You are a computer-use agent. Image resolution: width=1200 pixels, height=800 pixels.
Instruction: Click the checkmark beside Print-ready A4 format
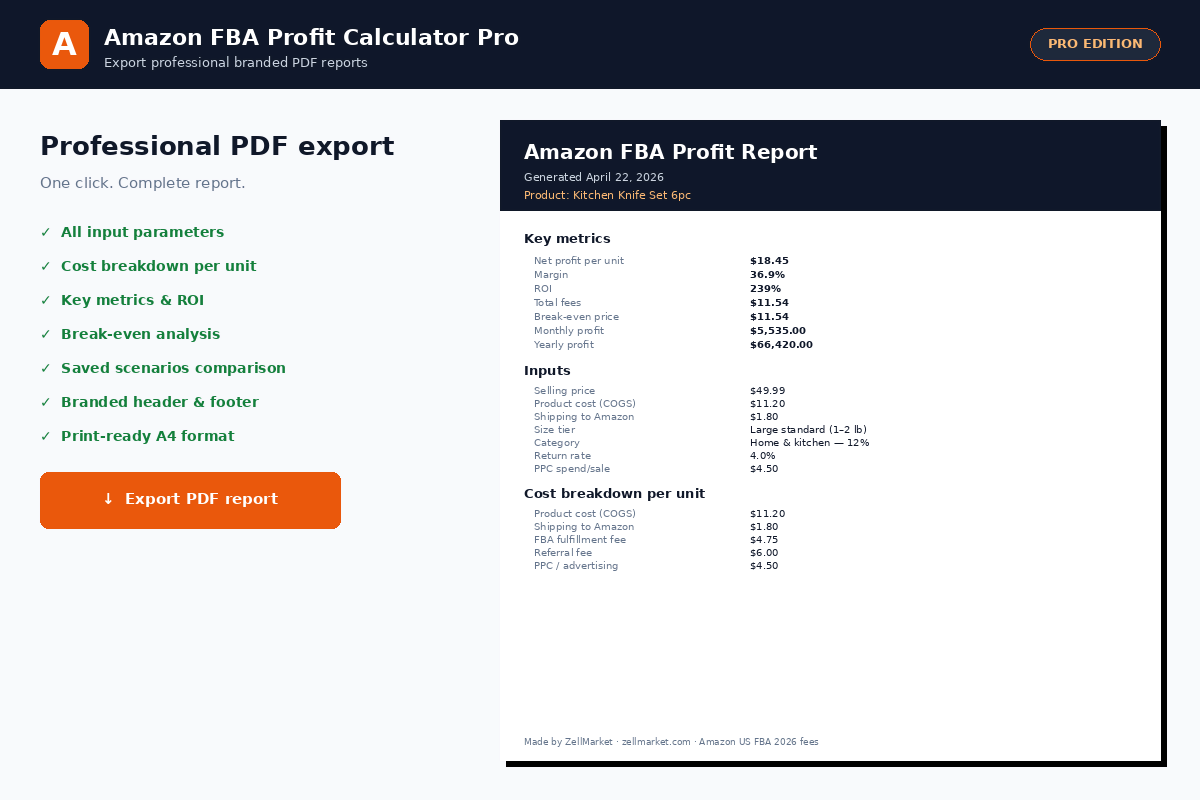pyautogui.click(x=45, y=436)
